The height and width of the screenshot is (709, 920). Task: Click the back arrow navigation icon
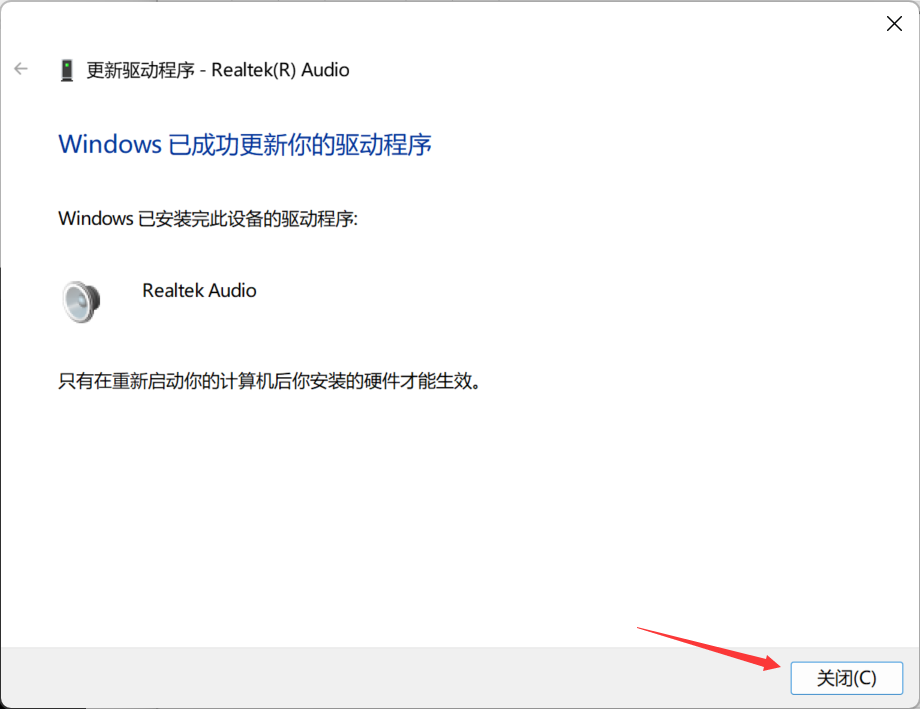coord(21,69)
